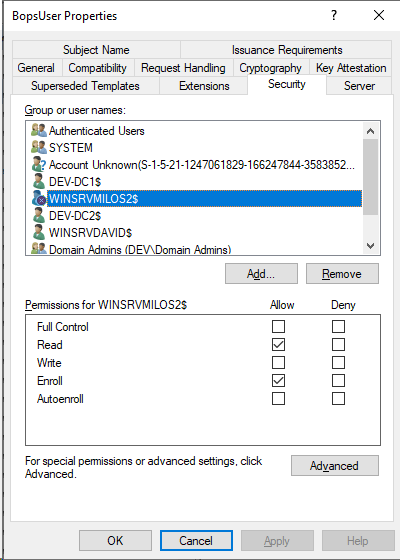Click the SYSTEM account icon
400x560 pixels.
(x=39, y=147)
